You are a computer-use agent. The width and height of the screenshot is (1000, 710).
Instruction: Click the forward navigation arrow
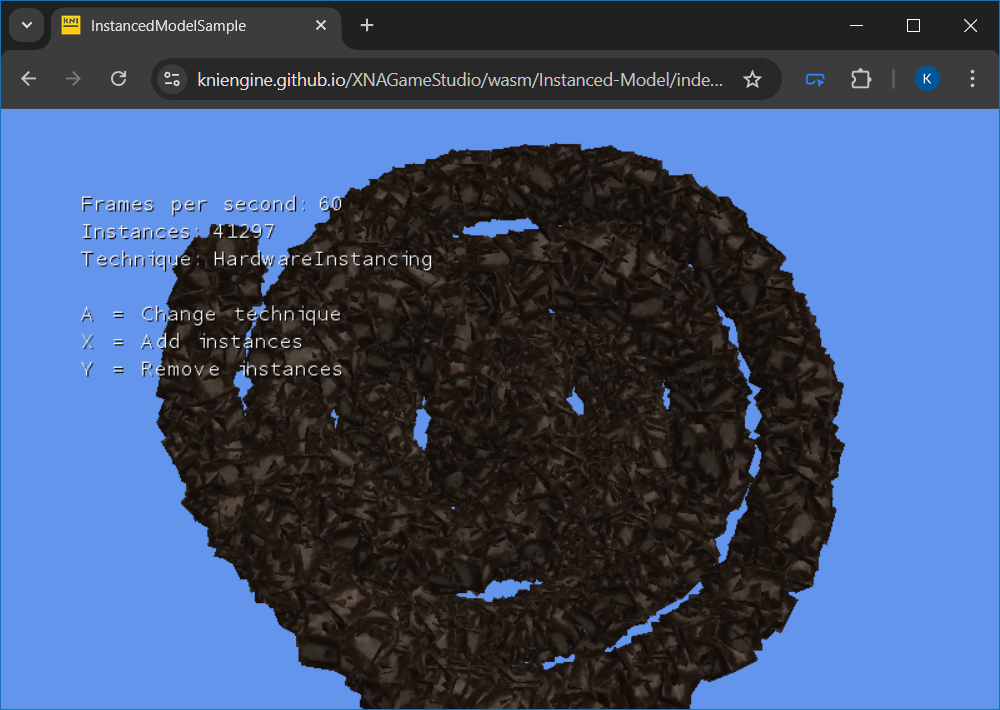(x=73, y=79)
